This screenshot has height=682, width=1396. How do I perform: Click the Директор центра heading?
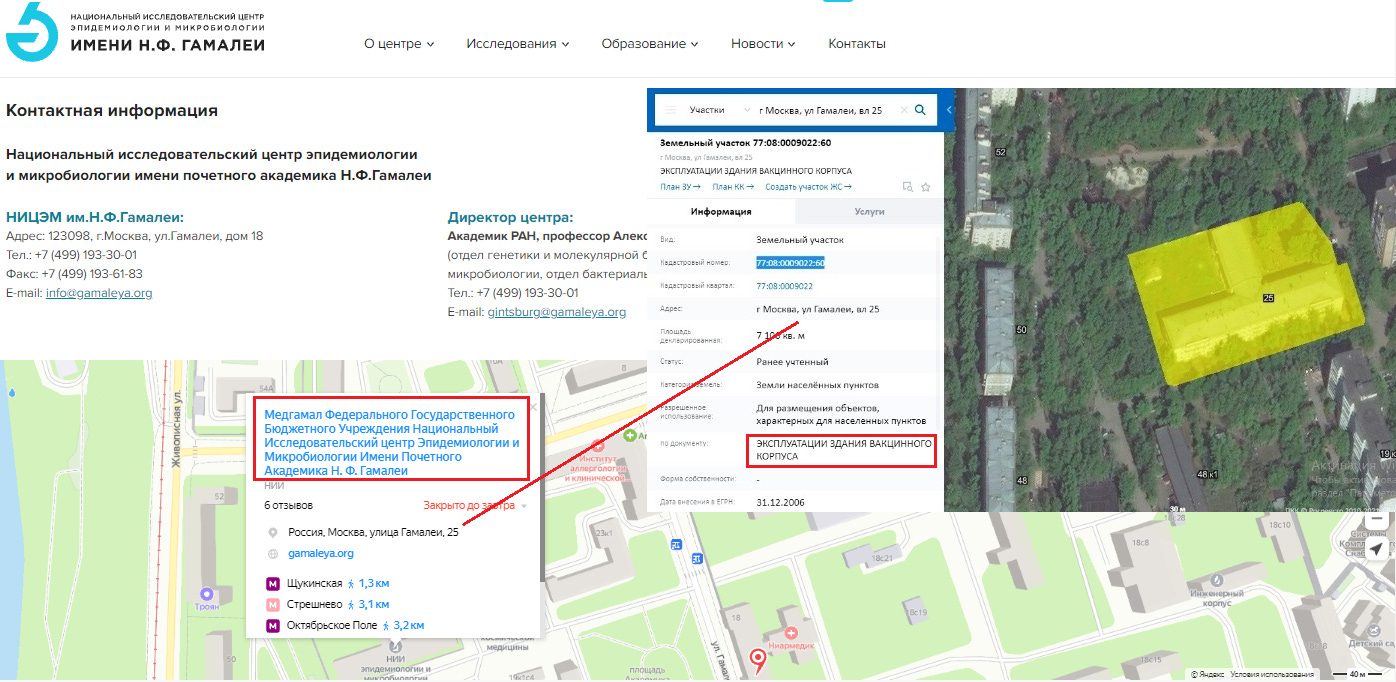[510, 217]
